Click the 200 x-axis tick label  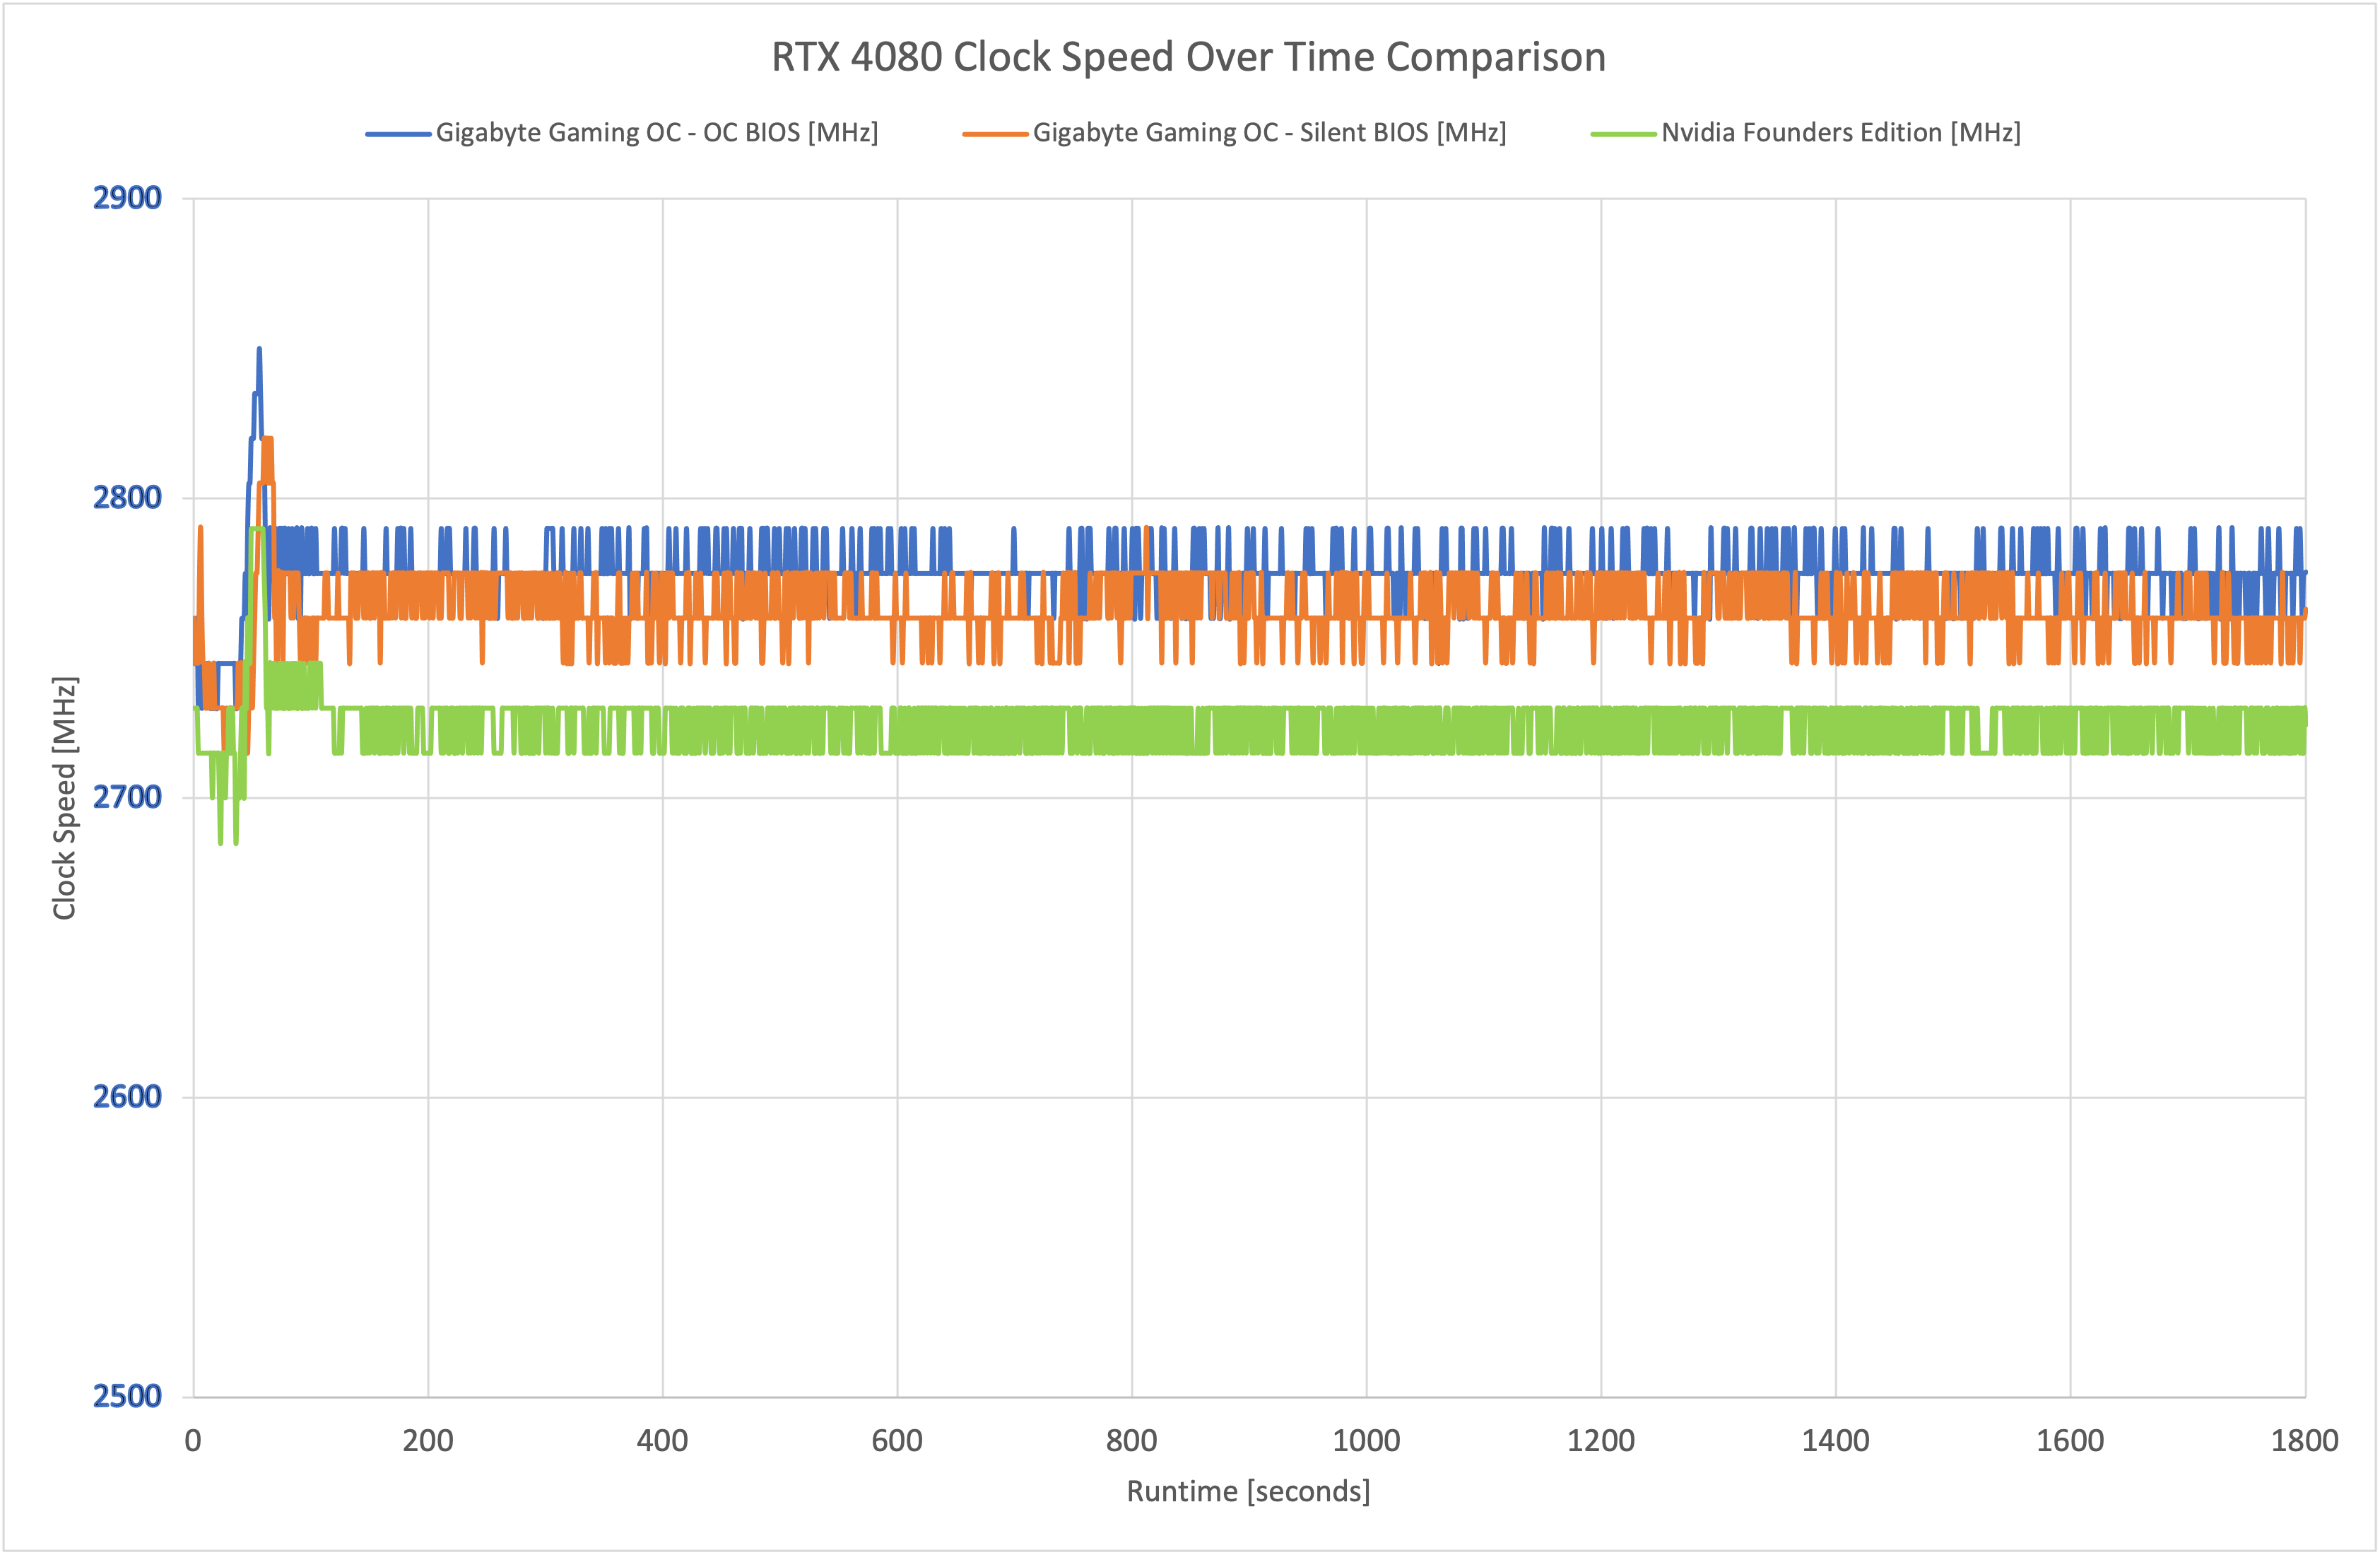click(428, 1441)
